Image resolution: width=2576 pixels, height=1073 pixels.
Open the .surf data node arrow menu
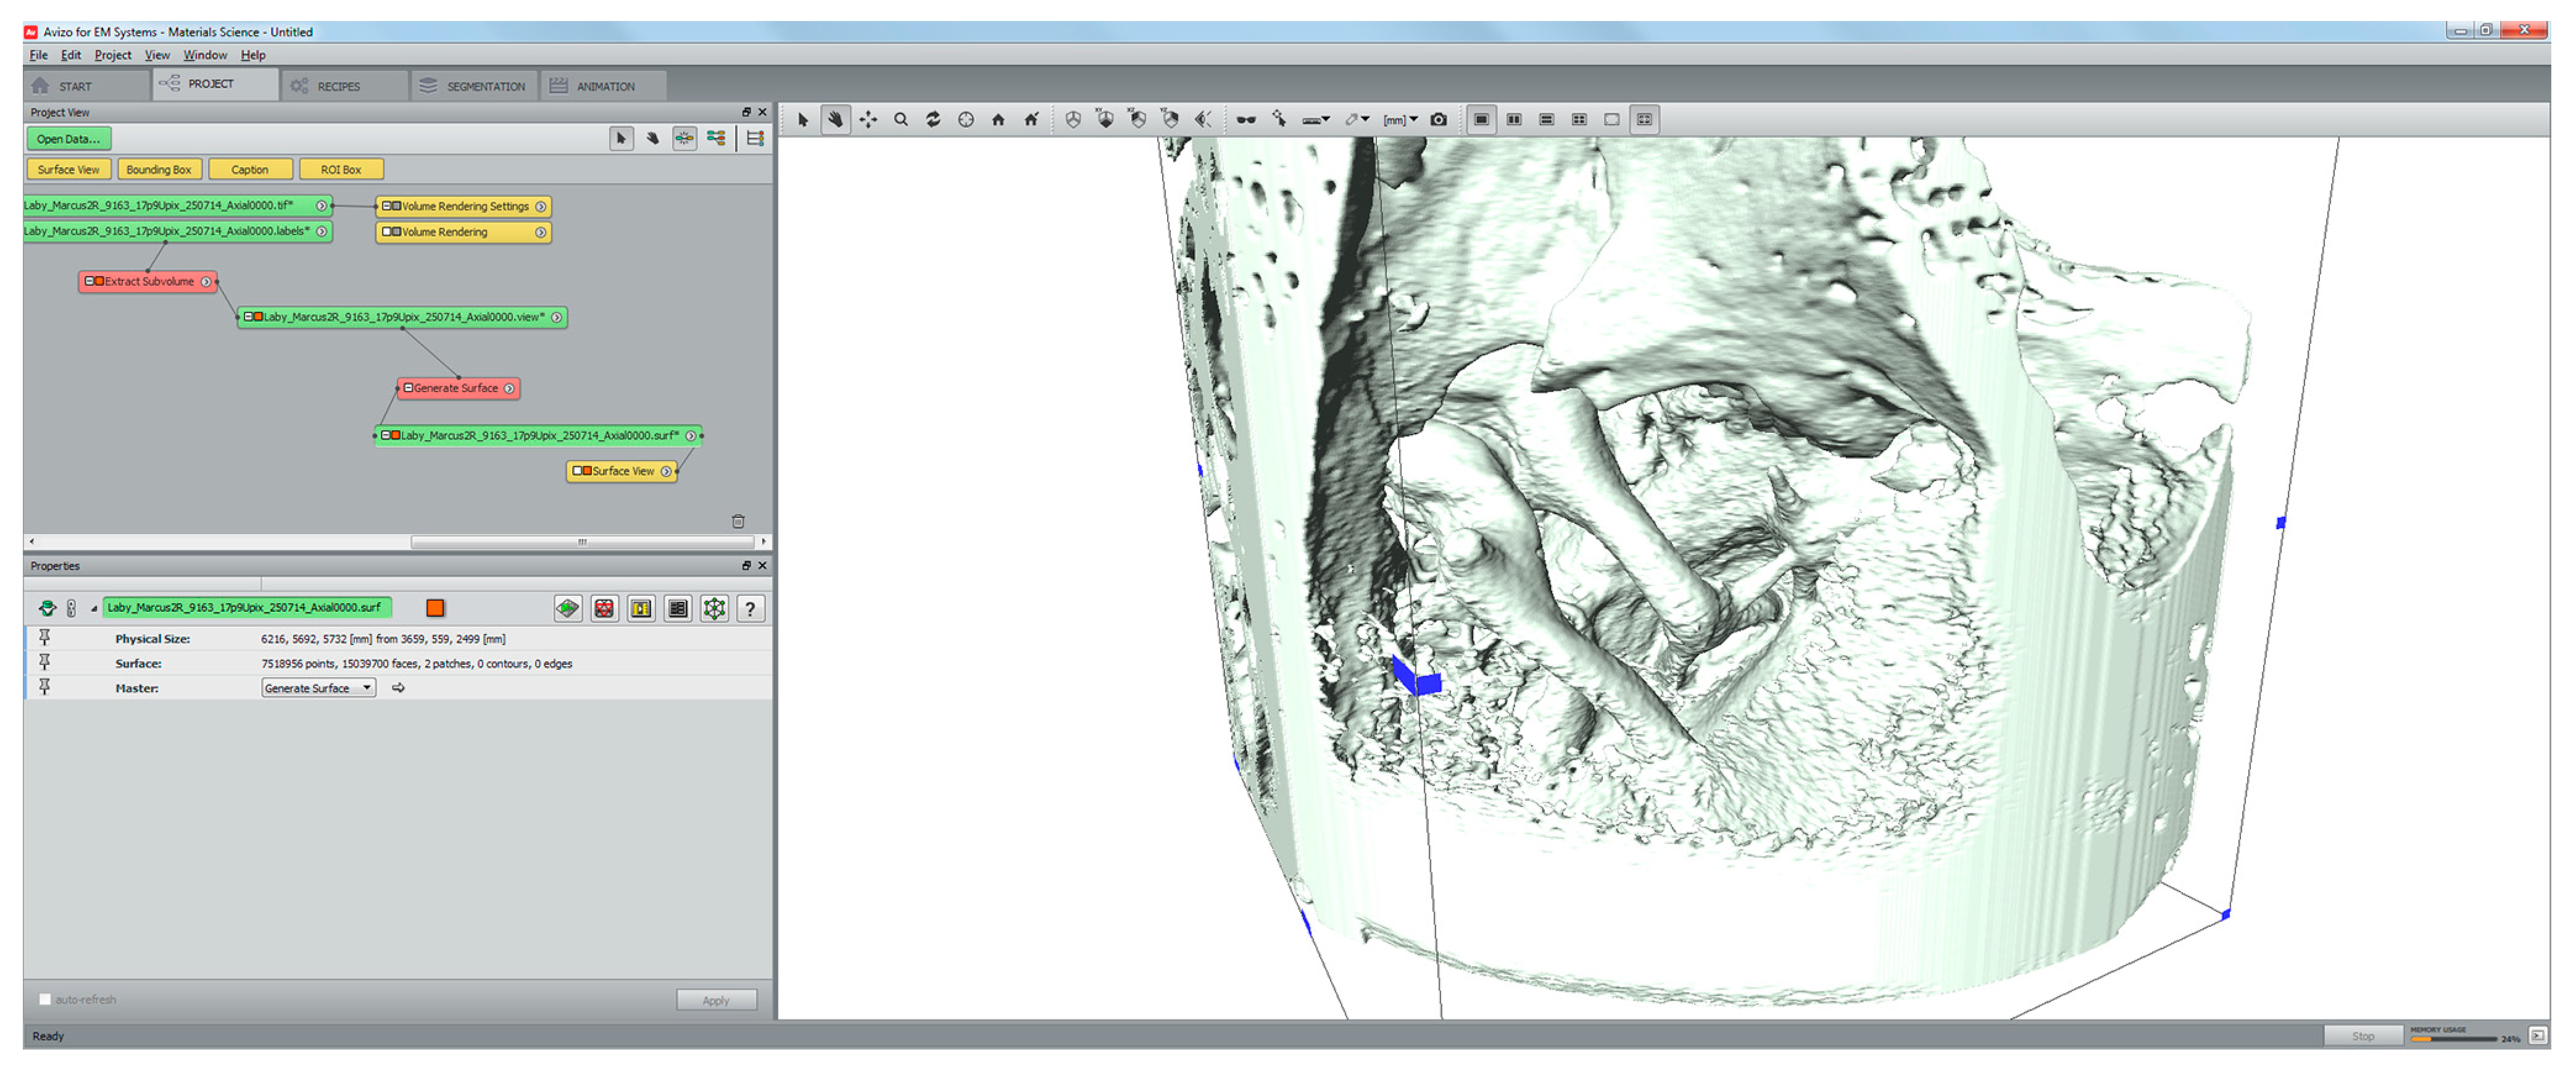[690, 435]
